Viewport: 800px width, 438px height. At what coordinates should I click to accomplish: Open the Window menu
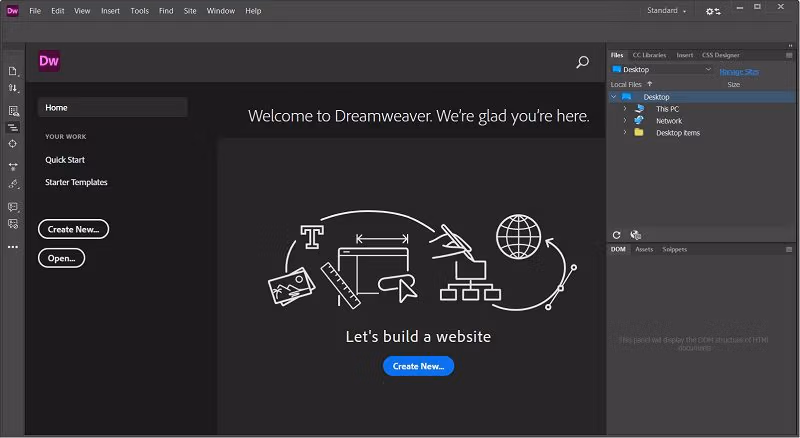220,11
